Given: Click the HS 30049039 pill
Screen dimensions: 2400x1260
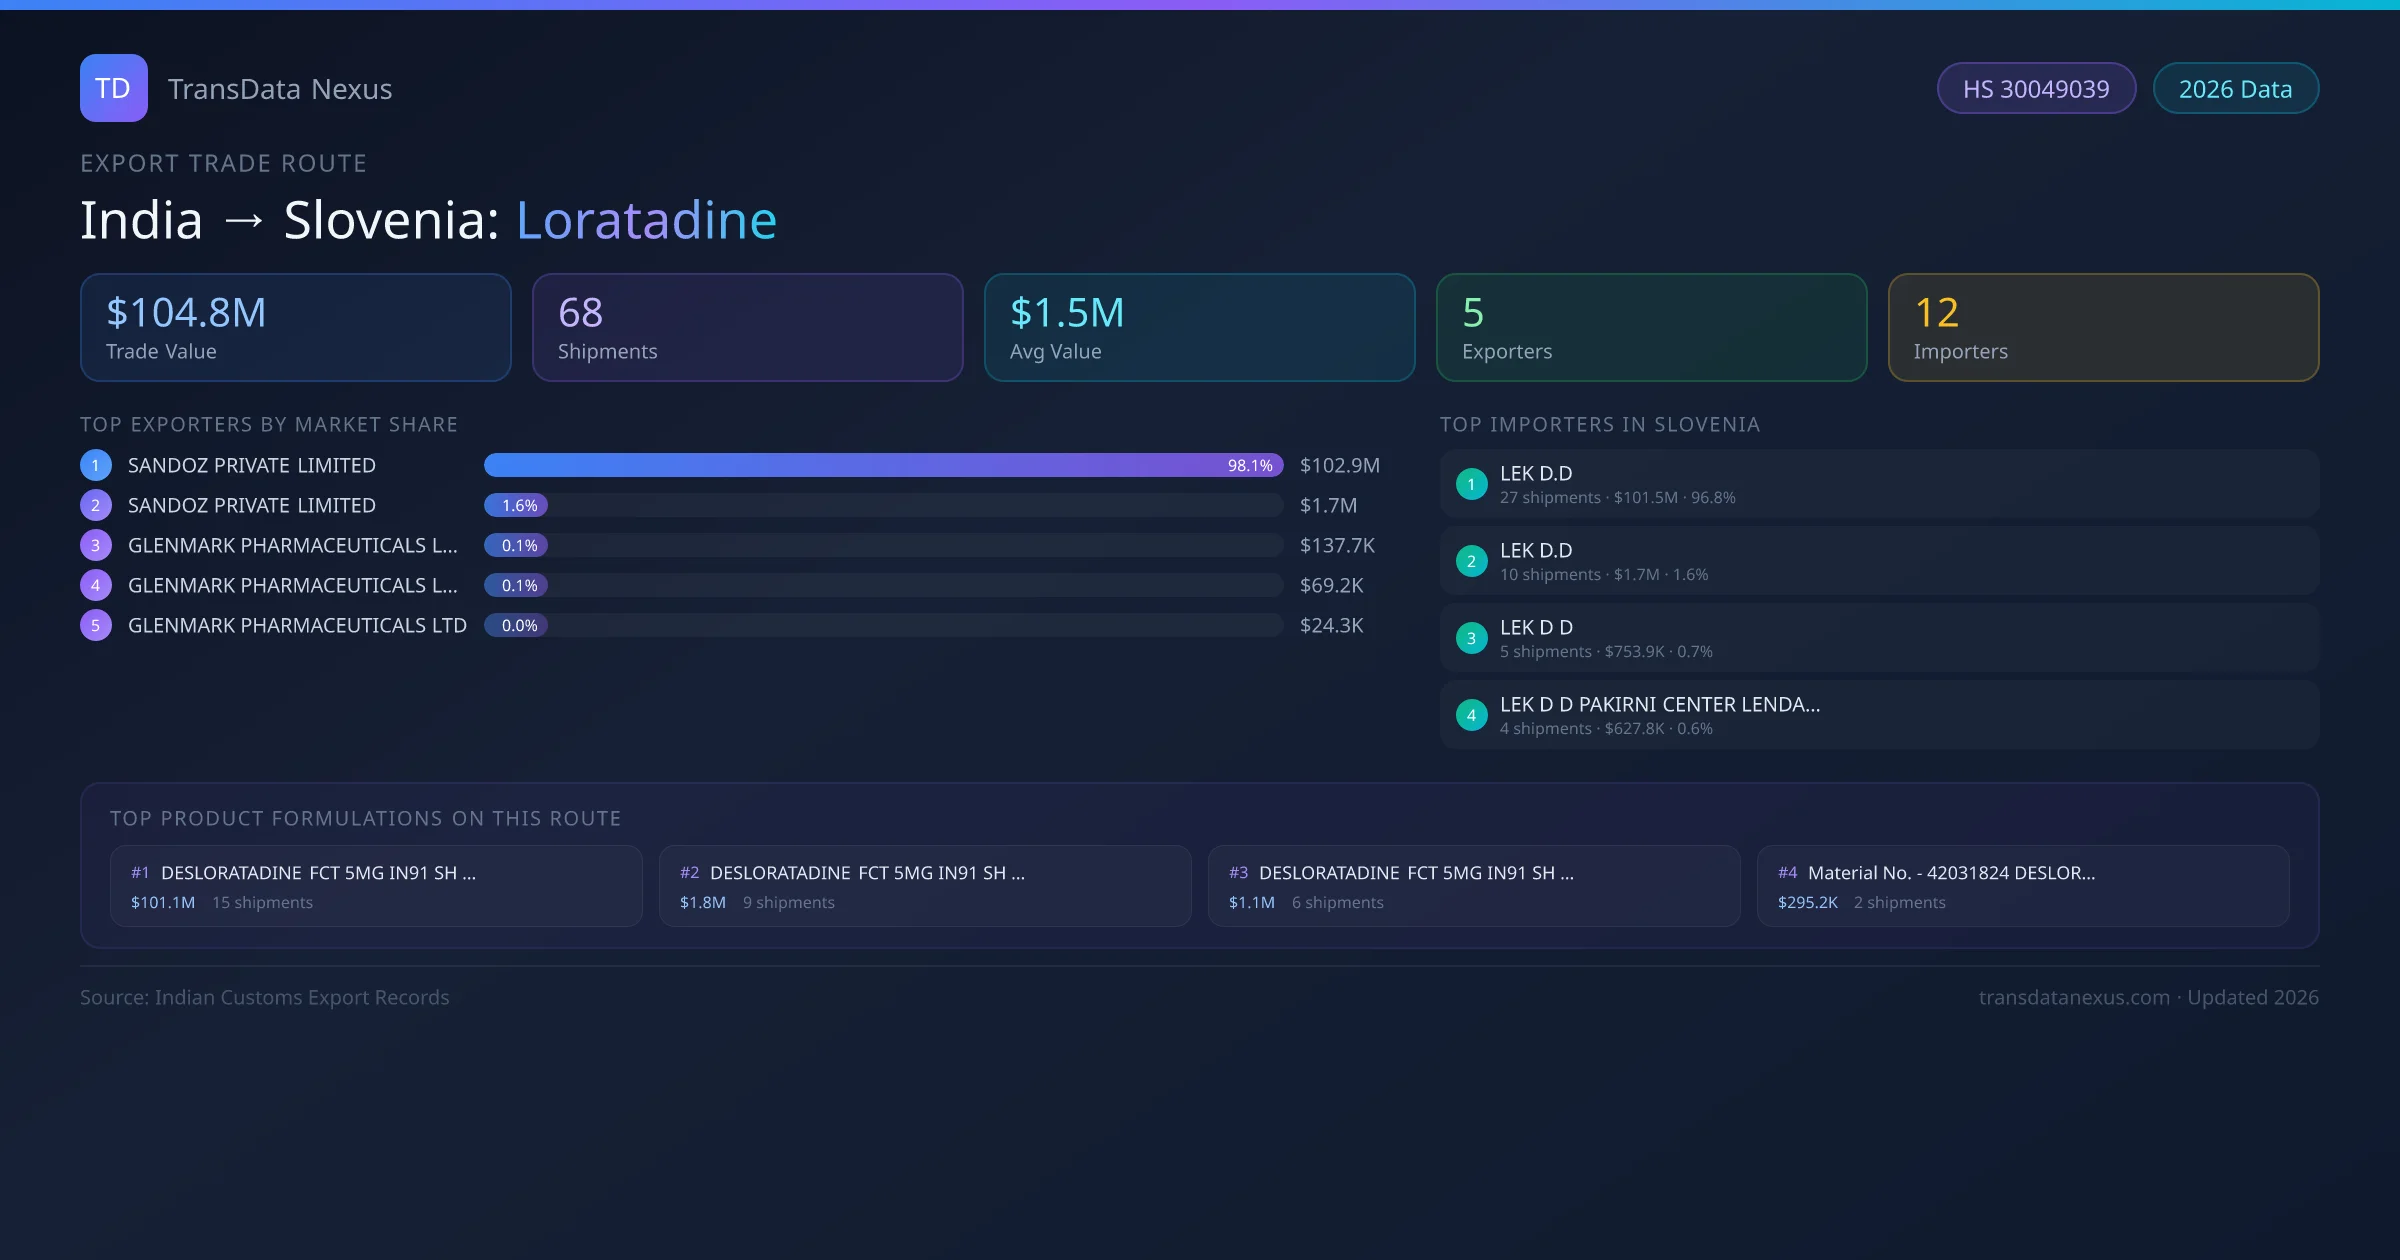Looking at the screenshot, I should point(2036,89).
